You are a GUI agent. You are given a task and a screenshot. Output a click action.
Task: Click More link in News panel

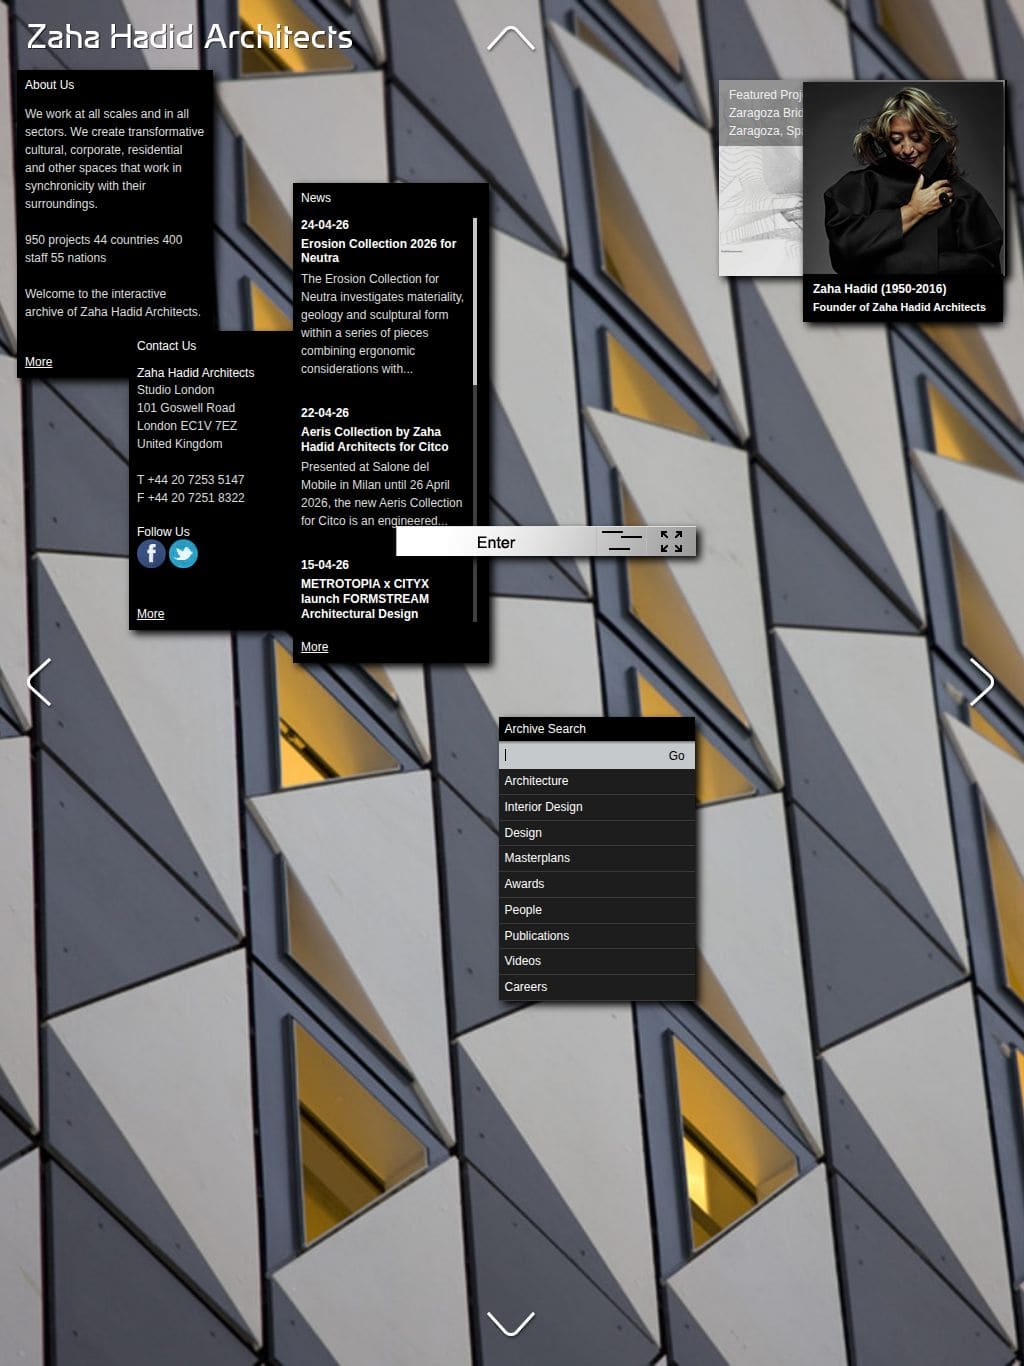point(315,647)
